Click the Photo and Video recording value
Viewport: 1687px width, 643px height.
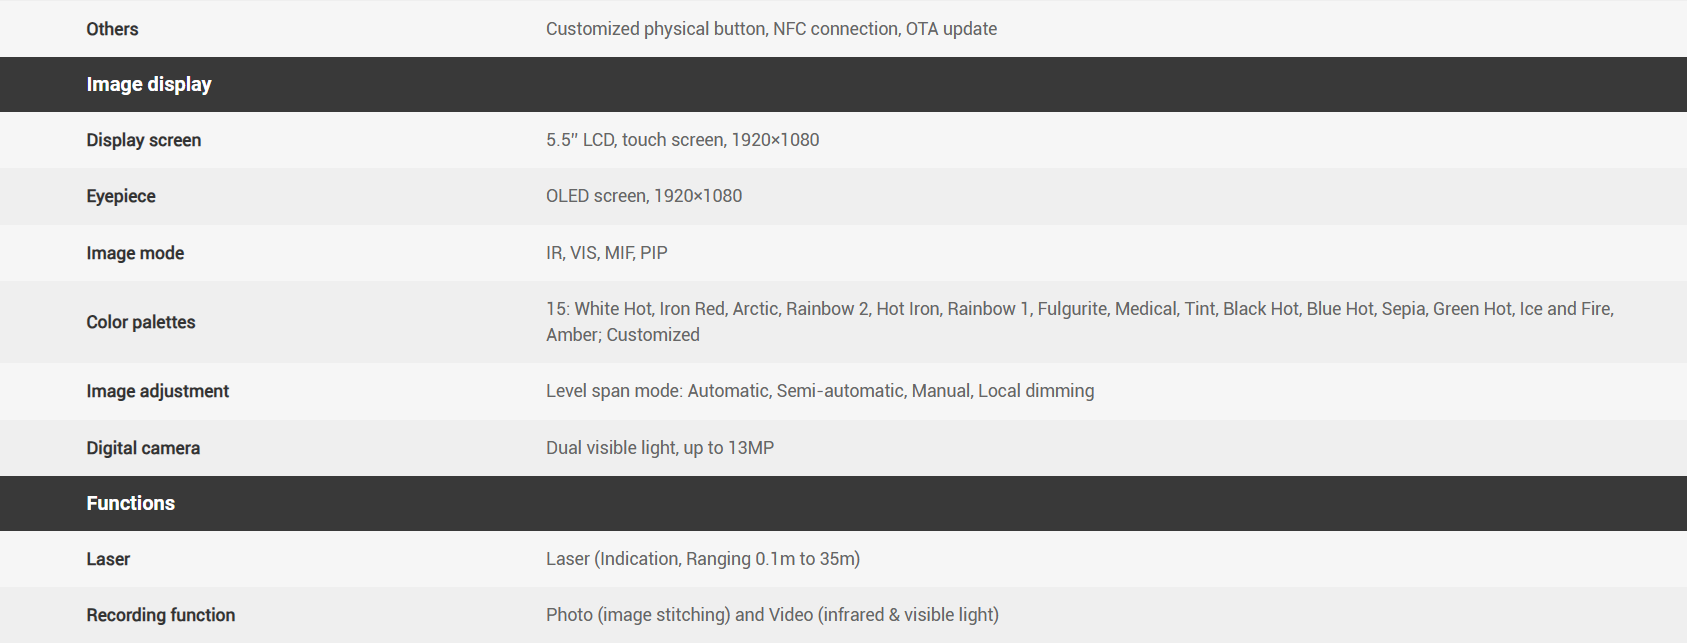coord(772,615)
